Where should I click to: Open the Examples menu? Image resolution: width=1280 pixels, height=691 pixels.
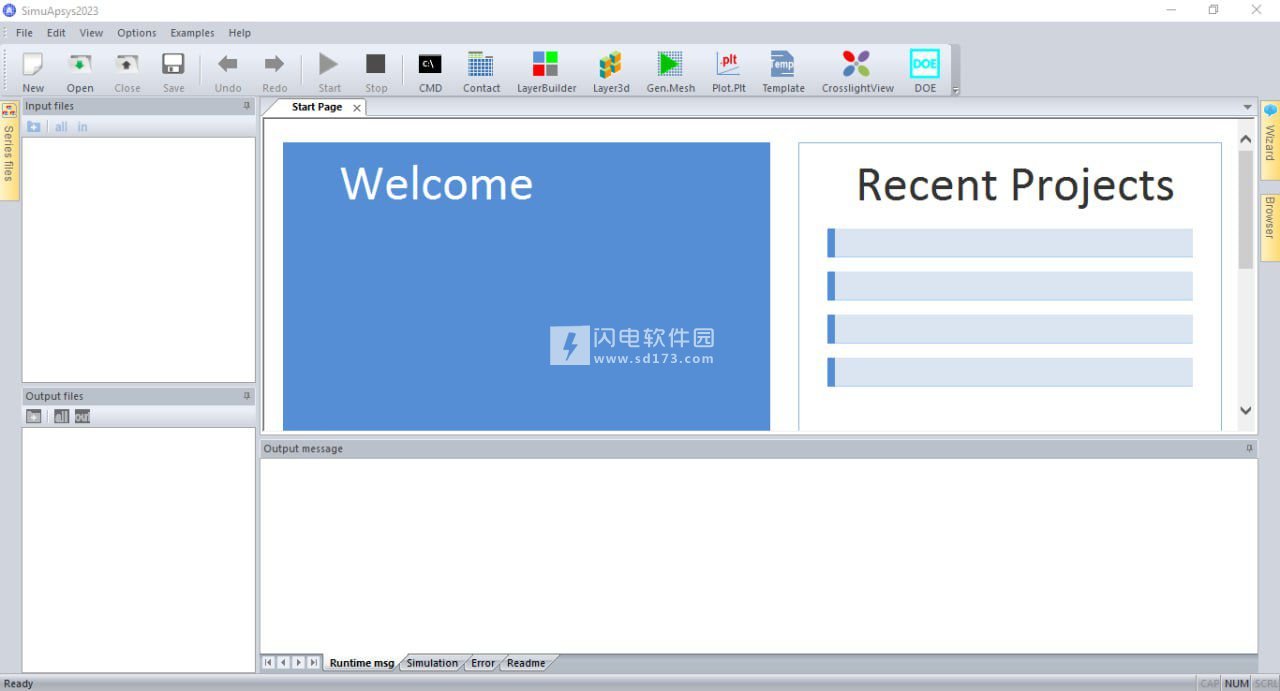pos(192,33)
